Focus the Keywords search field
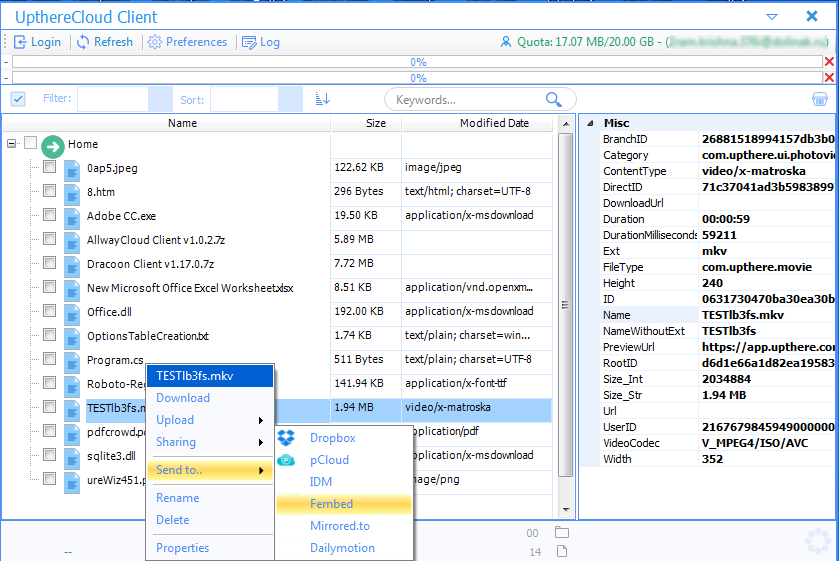The width and height of the screenshot is (839, 561). tap(466, 100)
